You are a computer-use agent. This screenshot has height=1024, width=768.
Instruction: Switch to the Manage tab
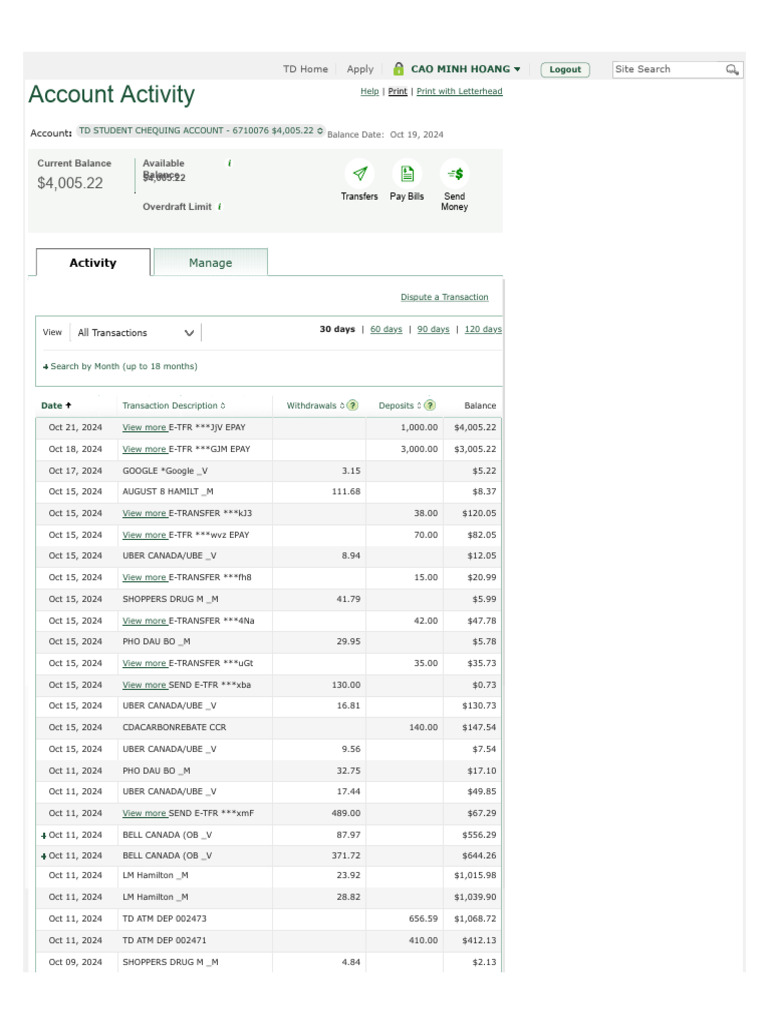point(210,263)
